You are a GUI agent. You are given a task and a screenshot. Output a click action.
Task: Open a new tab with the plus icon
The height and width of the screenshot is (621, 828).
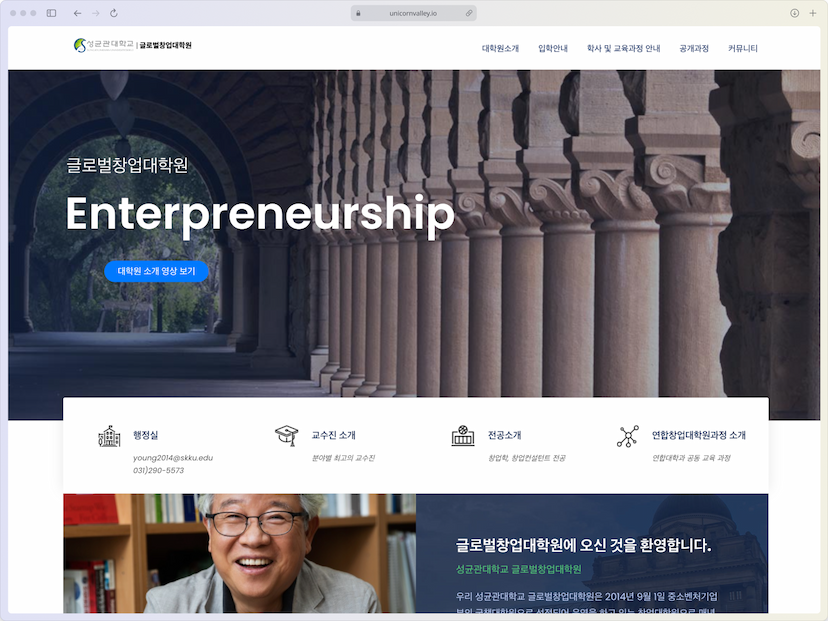coord(813,13)
